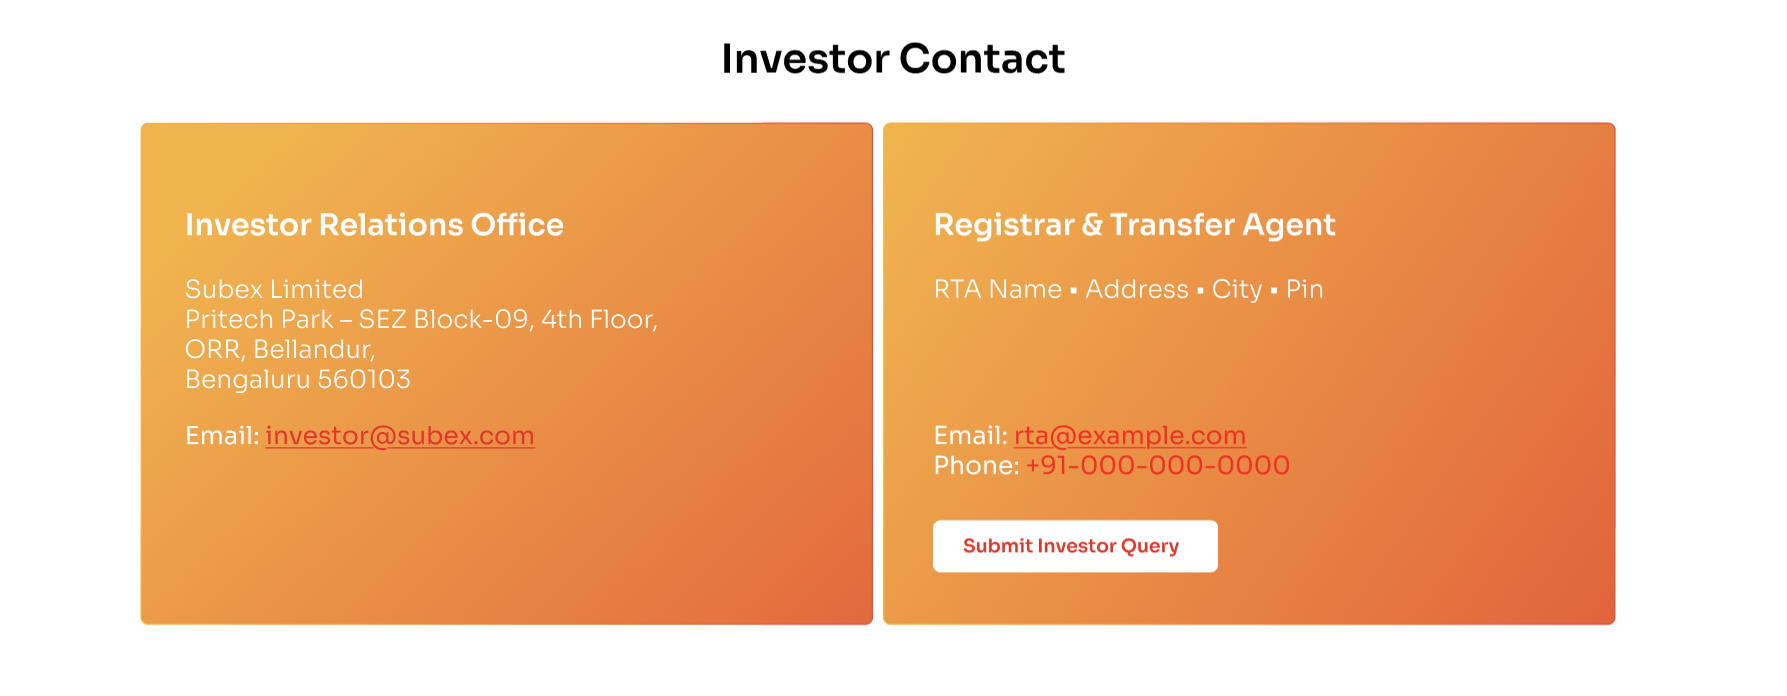Click the Phone label in RTA card

click(975, 466)
